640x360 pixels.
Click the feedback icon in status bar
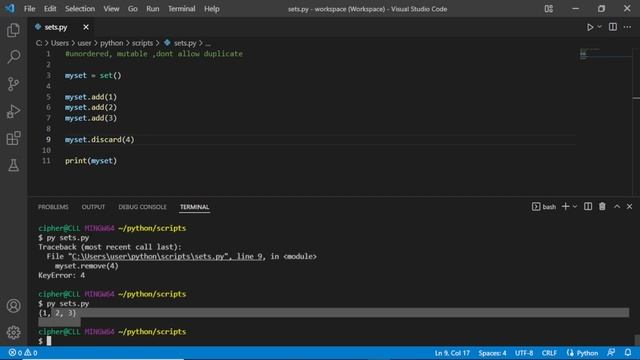coord(611,353)
